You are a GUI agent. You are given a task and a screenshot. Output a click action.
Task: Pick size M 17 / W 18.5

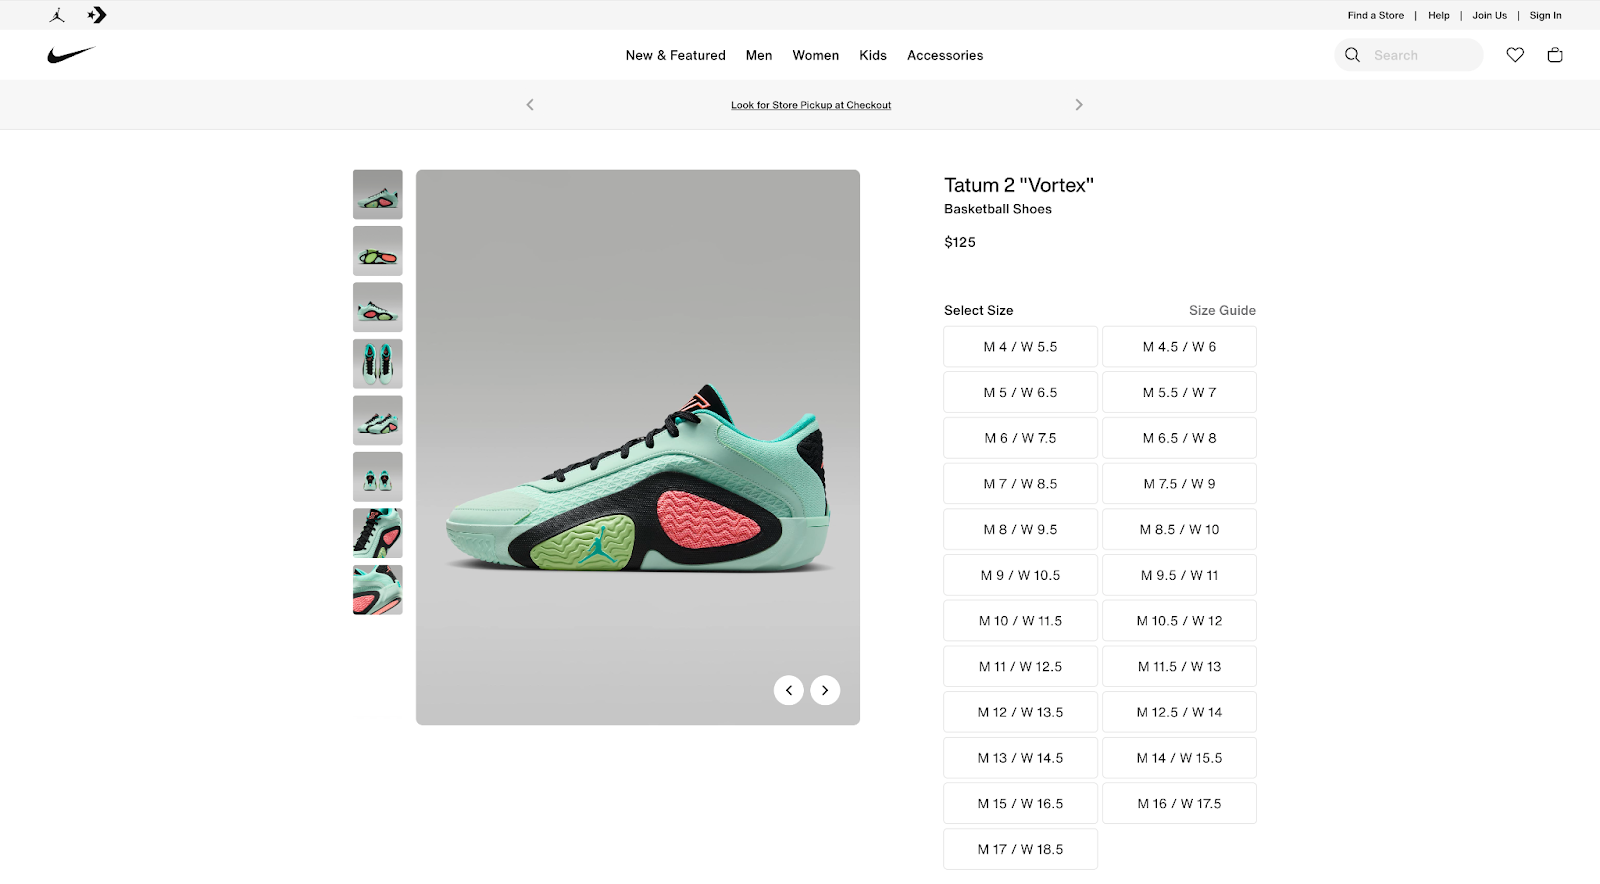1020,849
